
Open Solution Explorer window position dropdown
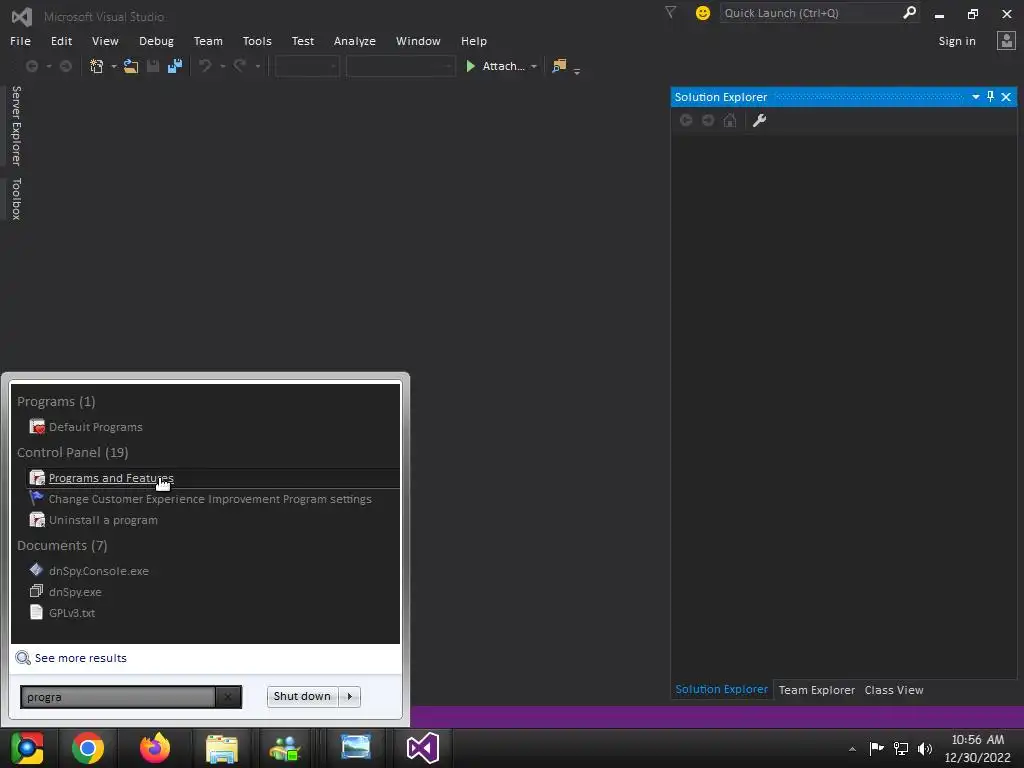coord(975,97)
